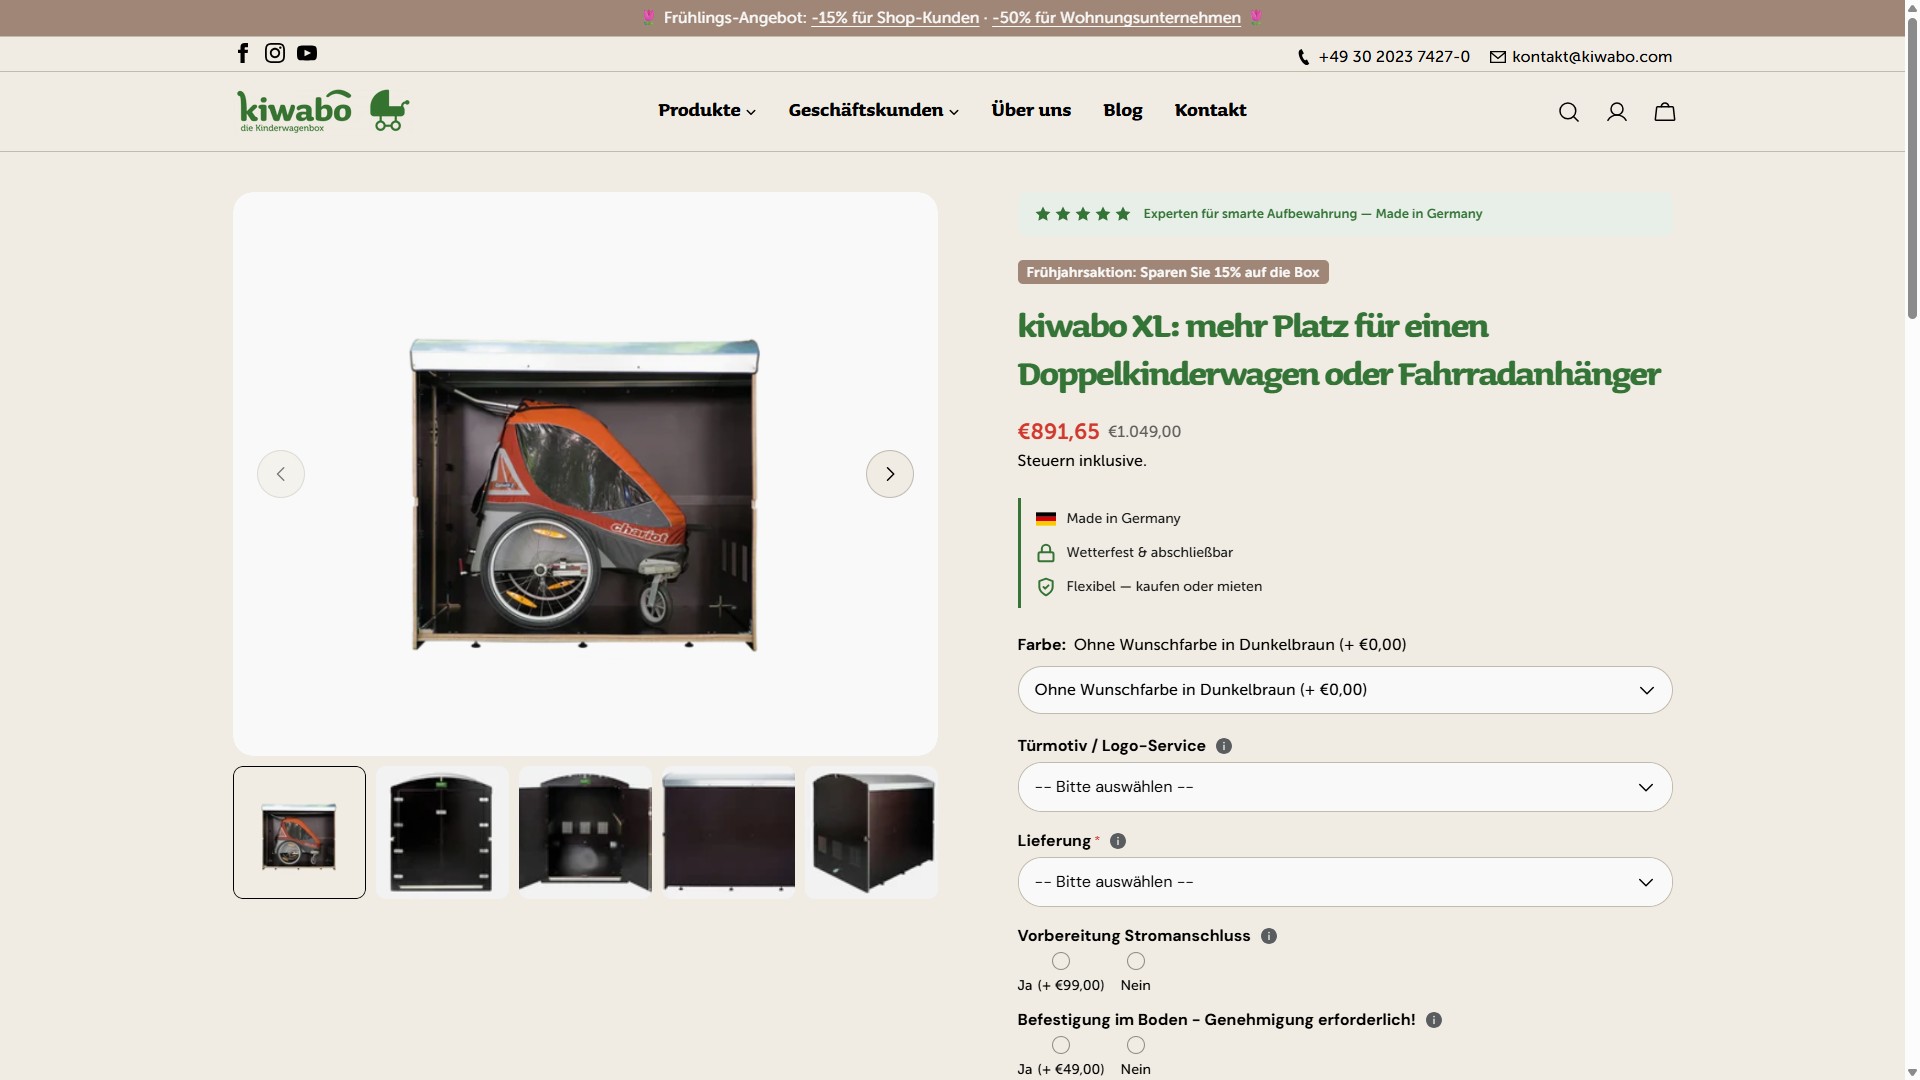Open the Instagram icon link
Viewport: 1920px width, 1080px height.
[275, 53]
